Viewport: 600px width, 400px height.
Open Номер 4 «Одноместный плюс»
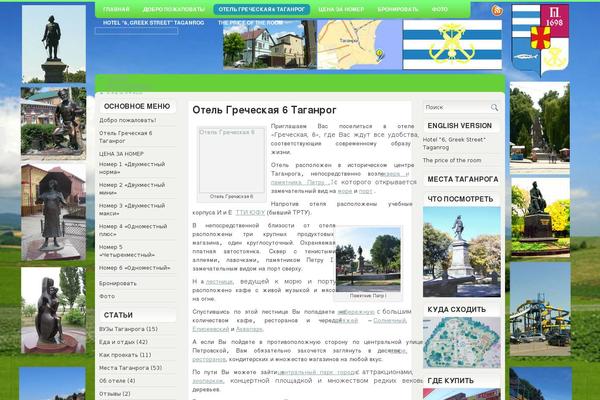coord(133,230)
